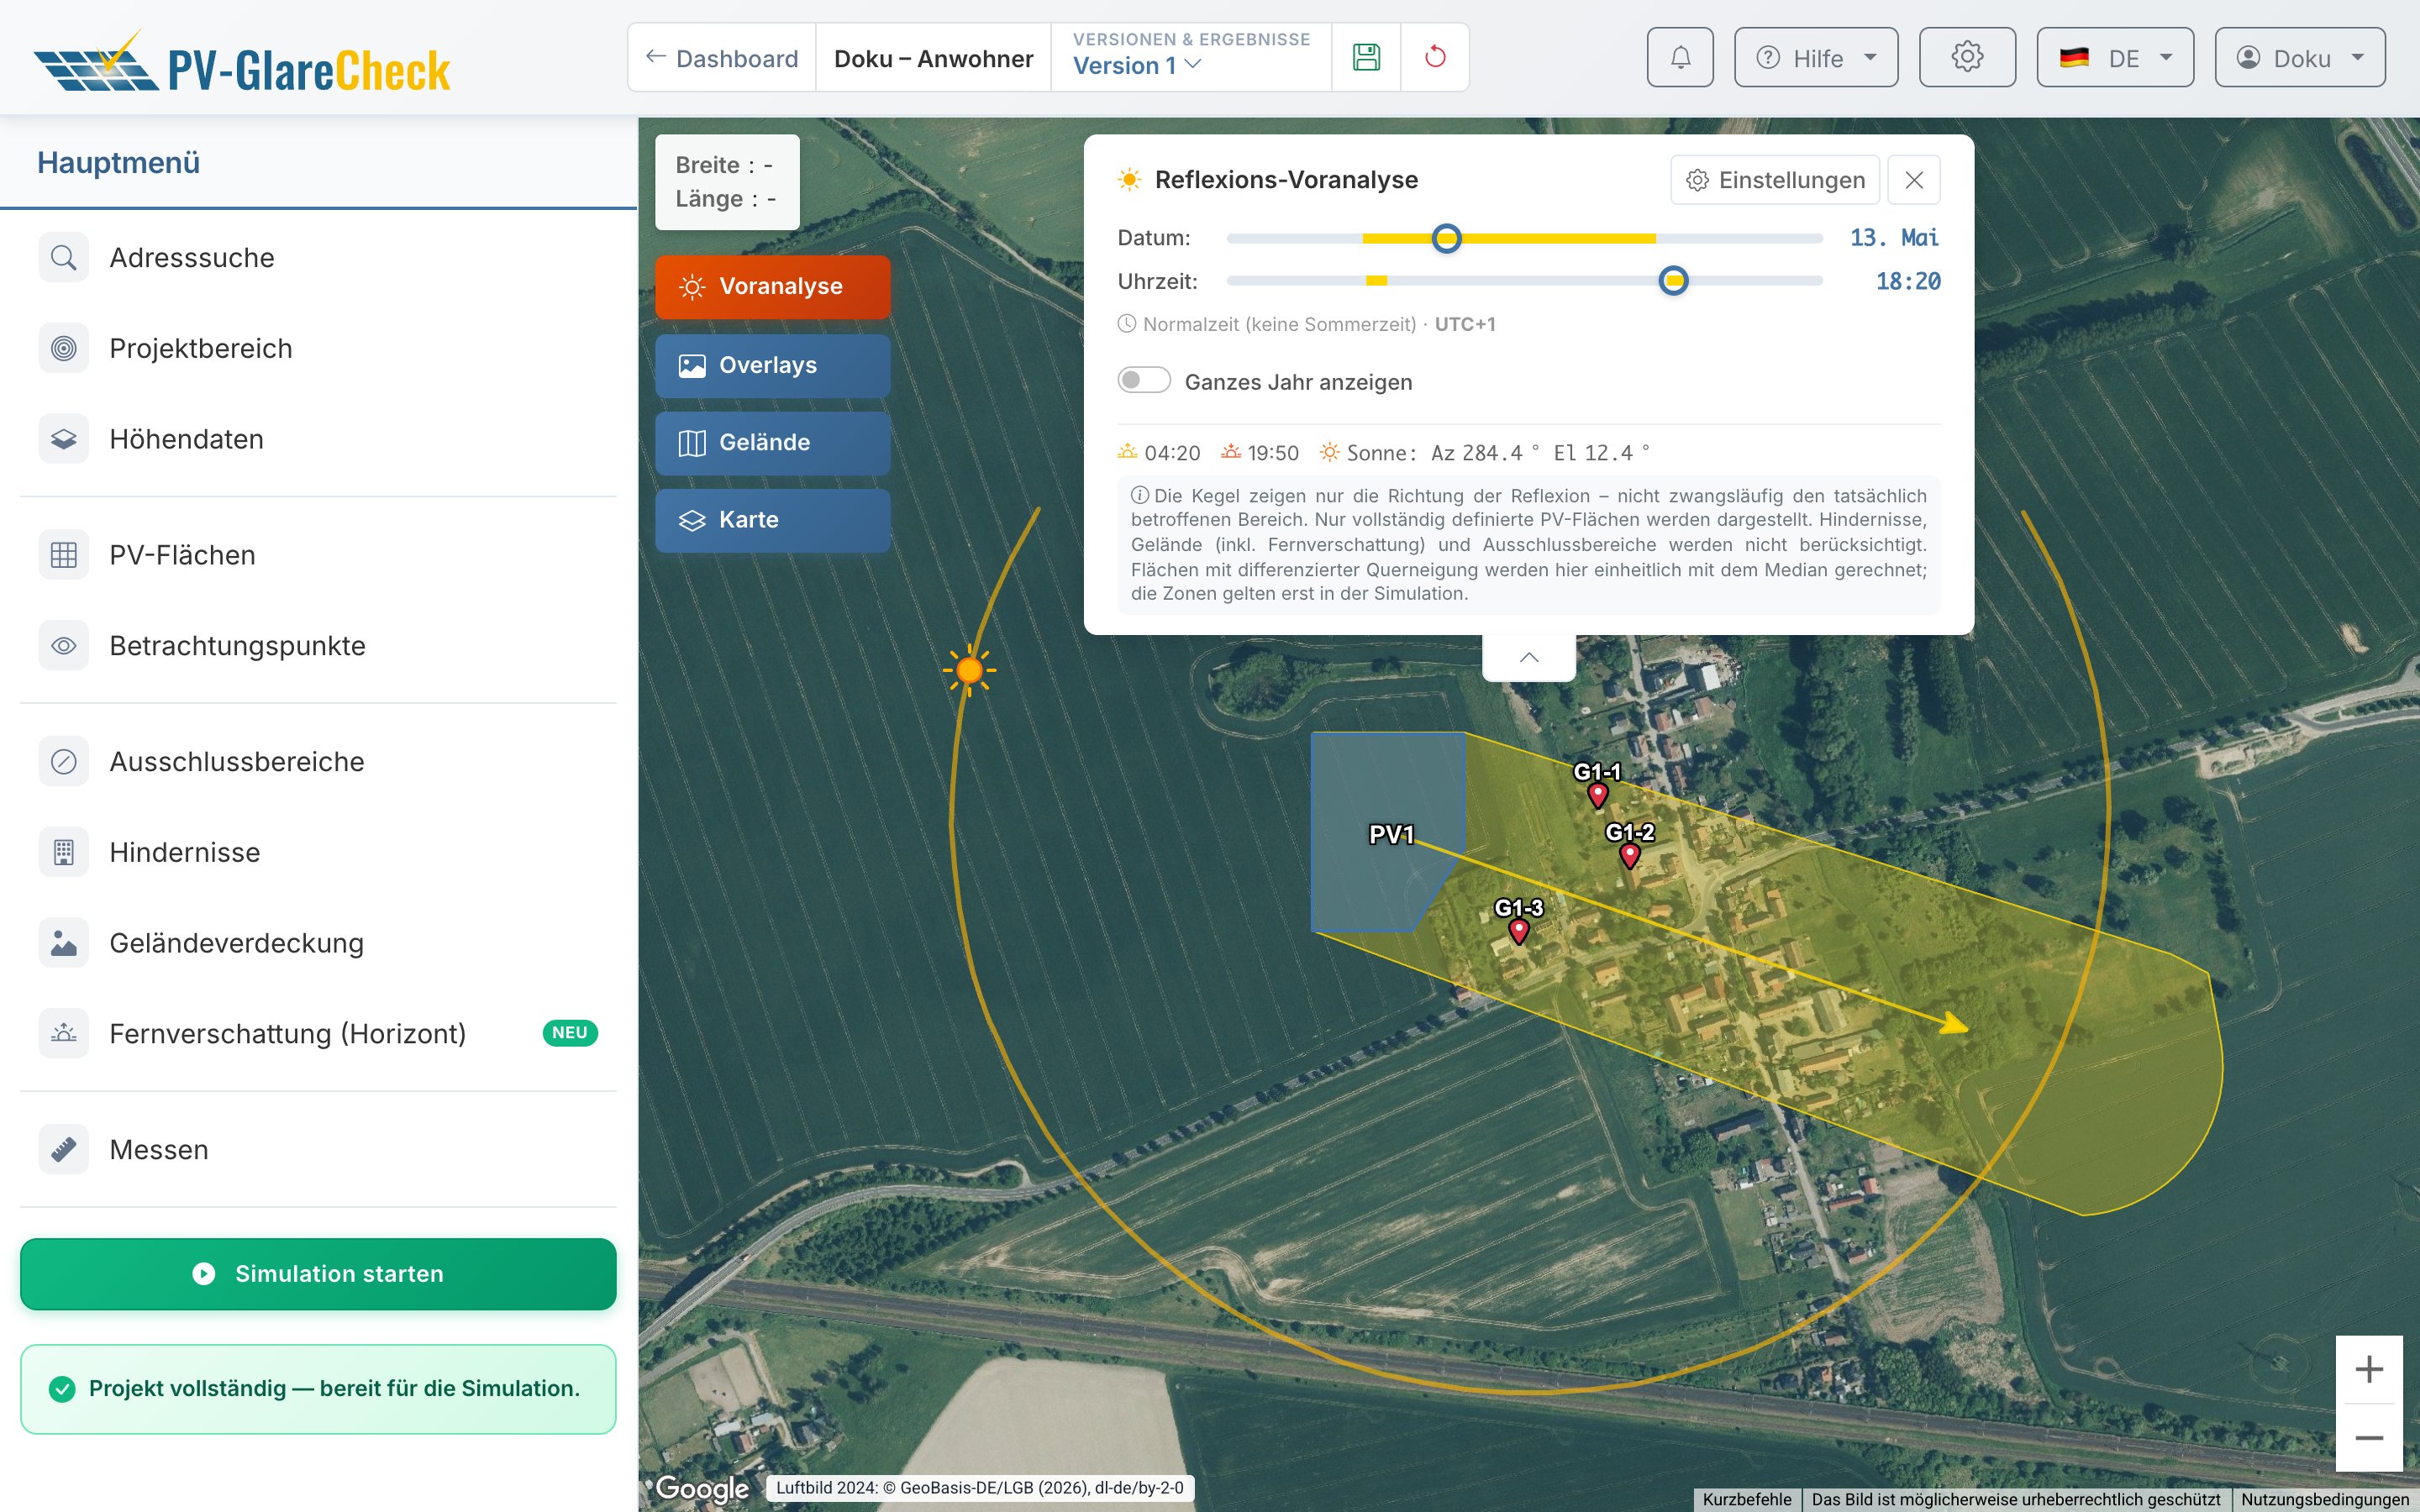Click the Datum slider handle
The width and height of the screenshot is (2420, 1512).
point(1446,238)
